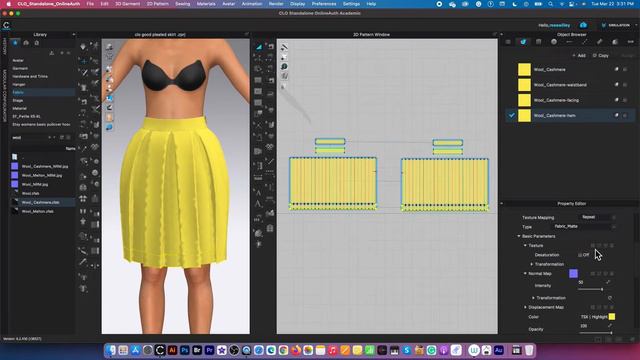
Task: Click the Copy button in Object Browser
Action: pyautogui.click(x=601, y=56)
